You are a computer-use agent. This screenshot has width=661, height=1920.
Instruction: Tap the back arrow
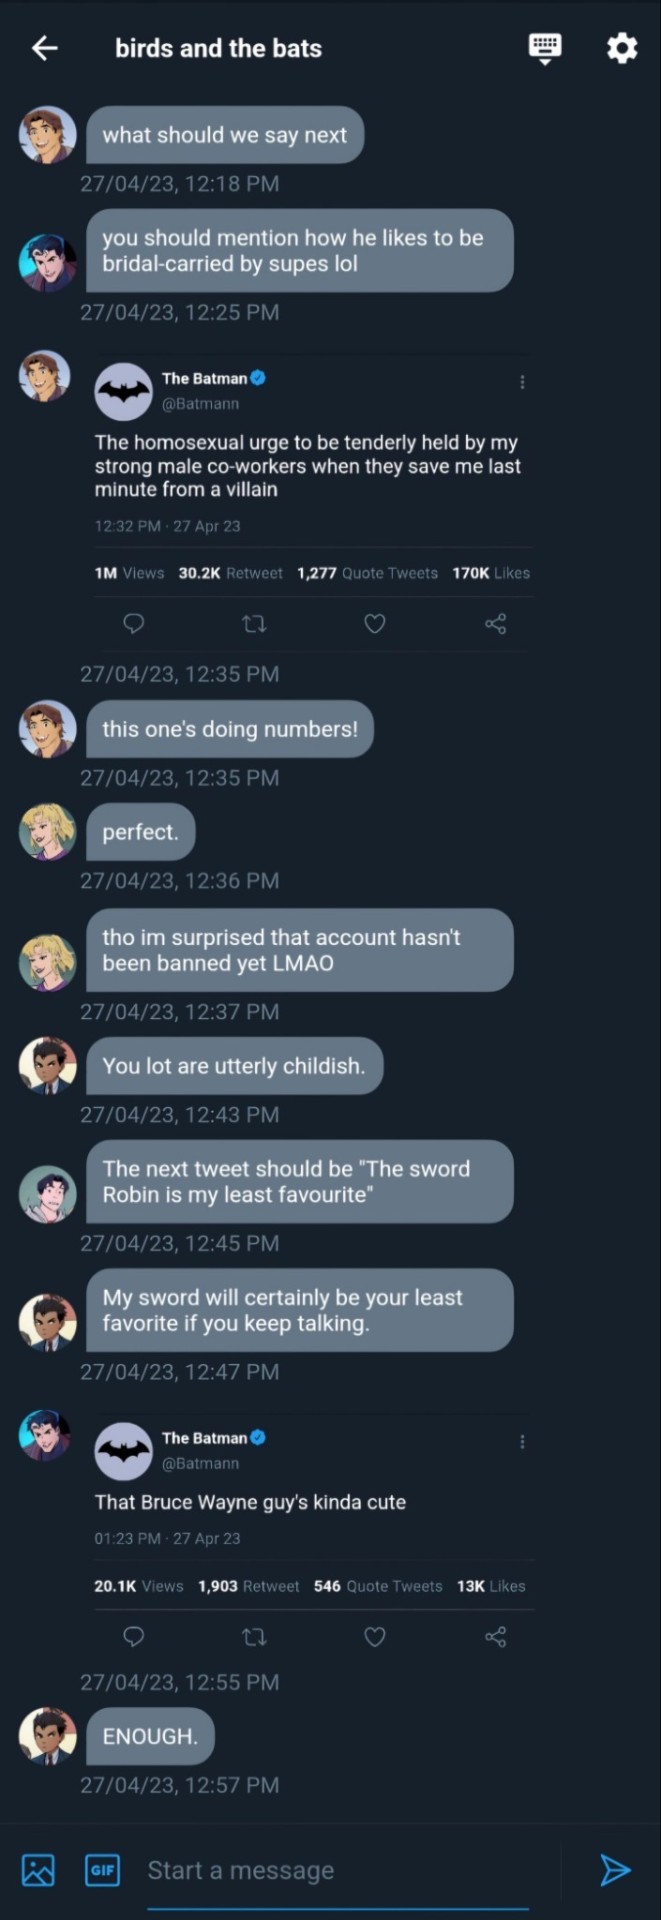click(x=45, y=48)
